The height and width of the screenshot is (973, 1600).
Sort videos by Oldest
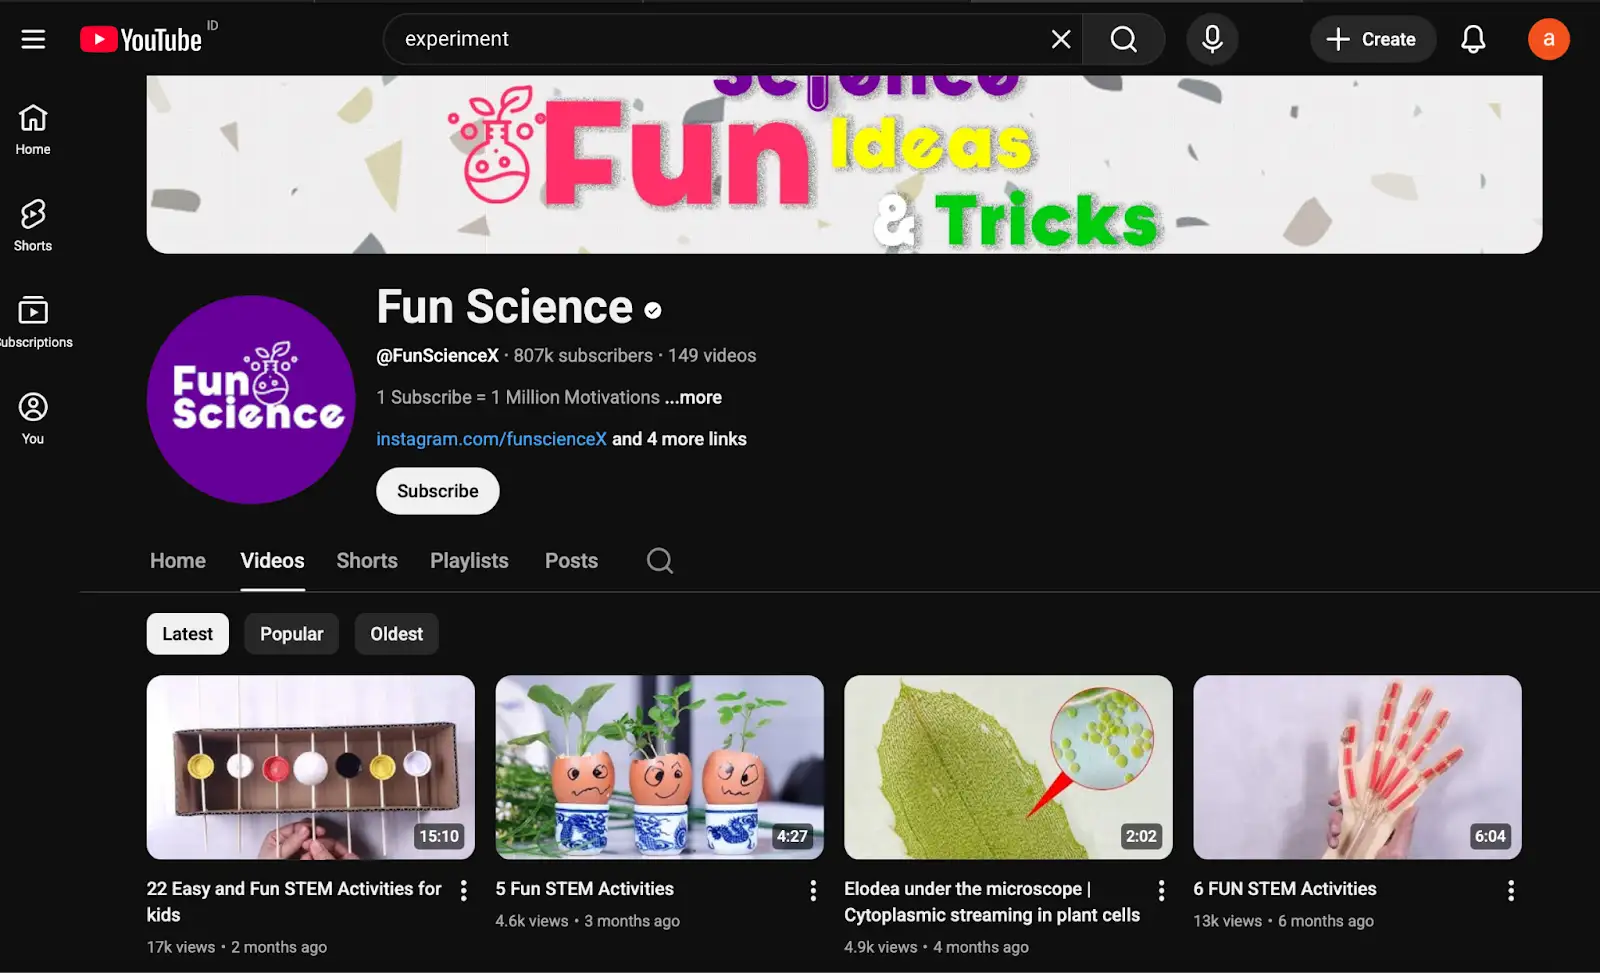pos(397,634)
